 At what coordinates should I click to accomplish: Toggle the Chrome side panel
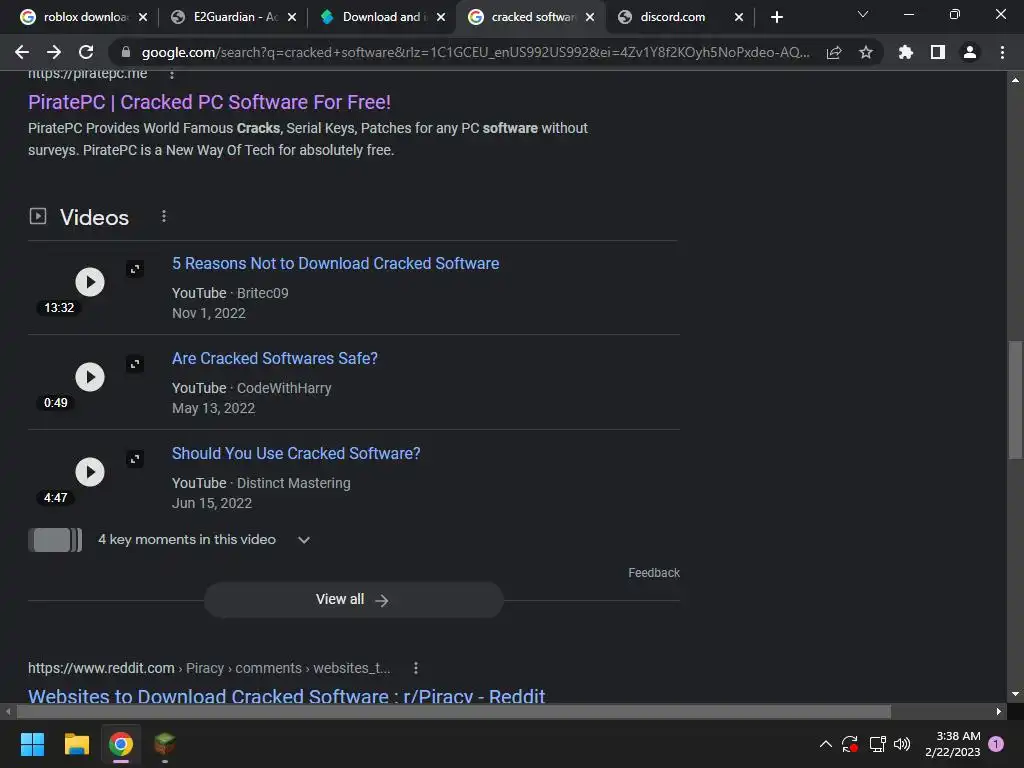pos(937,52)
